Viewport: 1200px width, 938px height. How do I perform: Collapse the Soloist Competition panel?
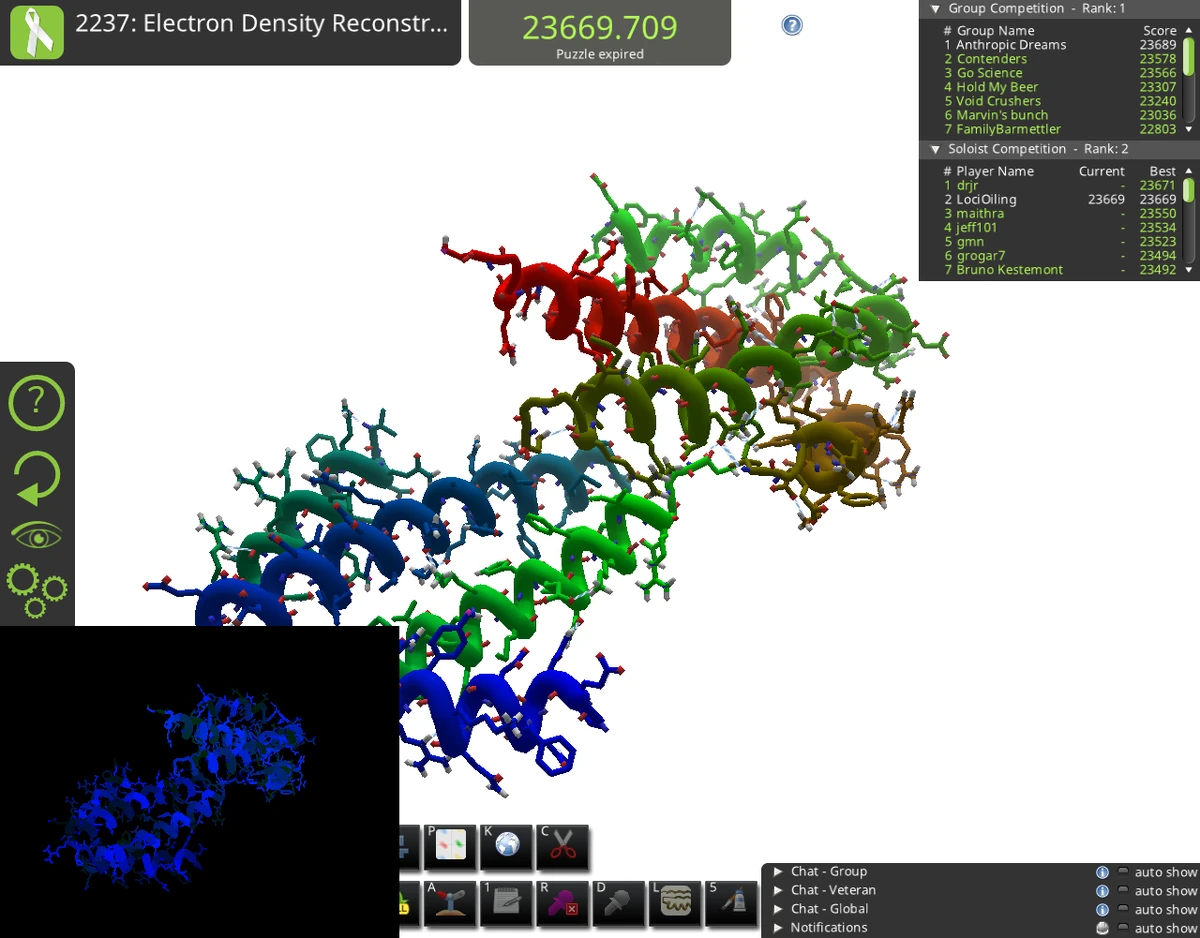[x=935, y=148]
